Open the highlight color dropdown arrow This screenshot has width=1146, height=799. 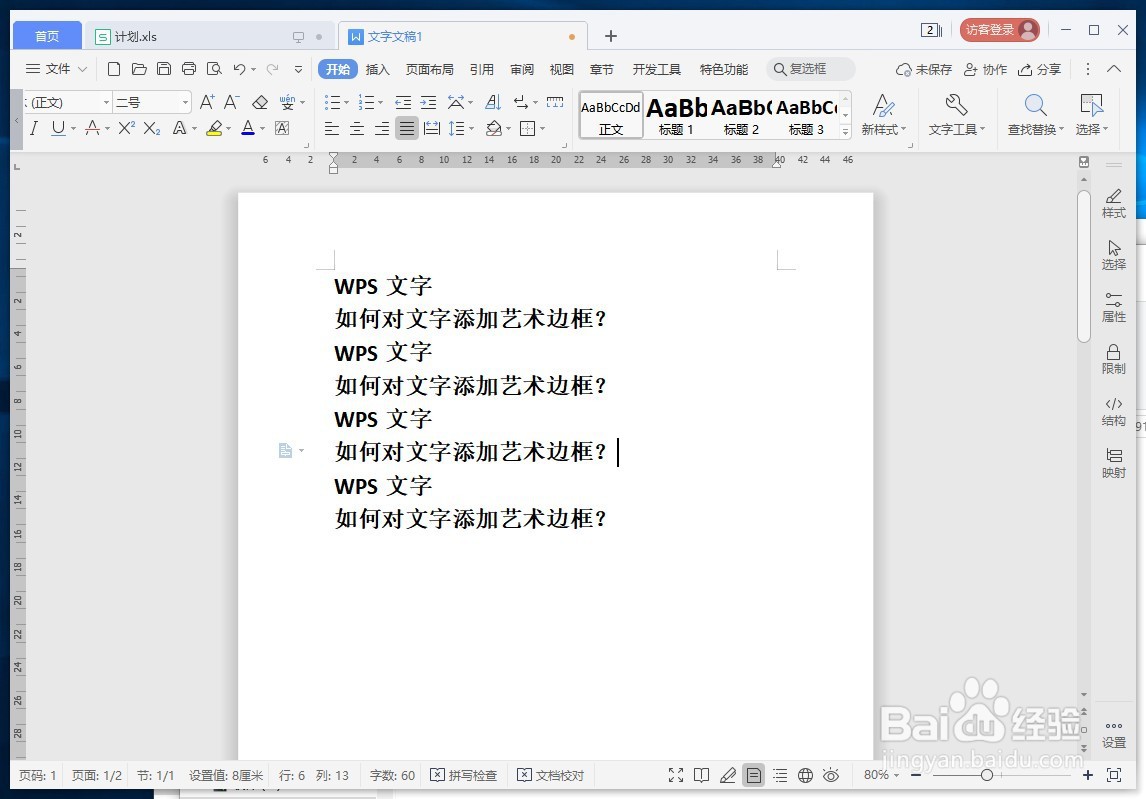(x=228, y=129)
